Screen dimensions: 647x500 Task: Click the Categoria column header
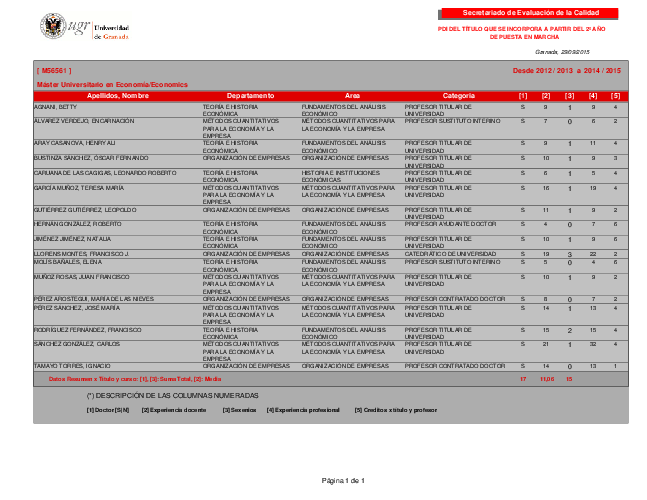tap(458, 96)
